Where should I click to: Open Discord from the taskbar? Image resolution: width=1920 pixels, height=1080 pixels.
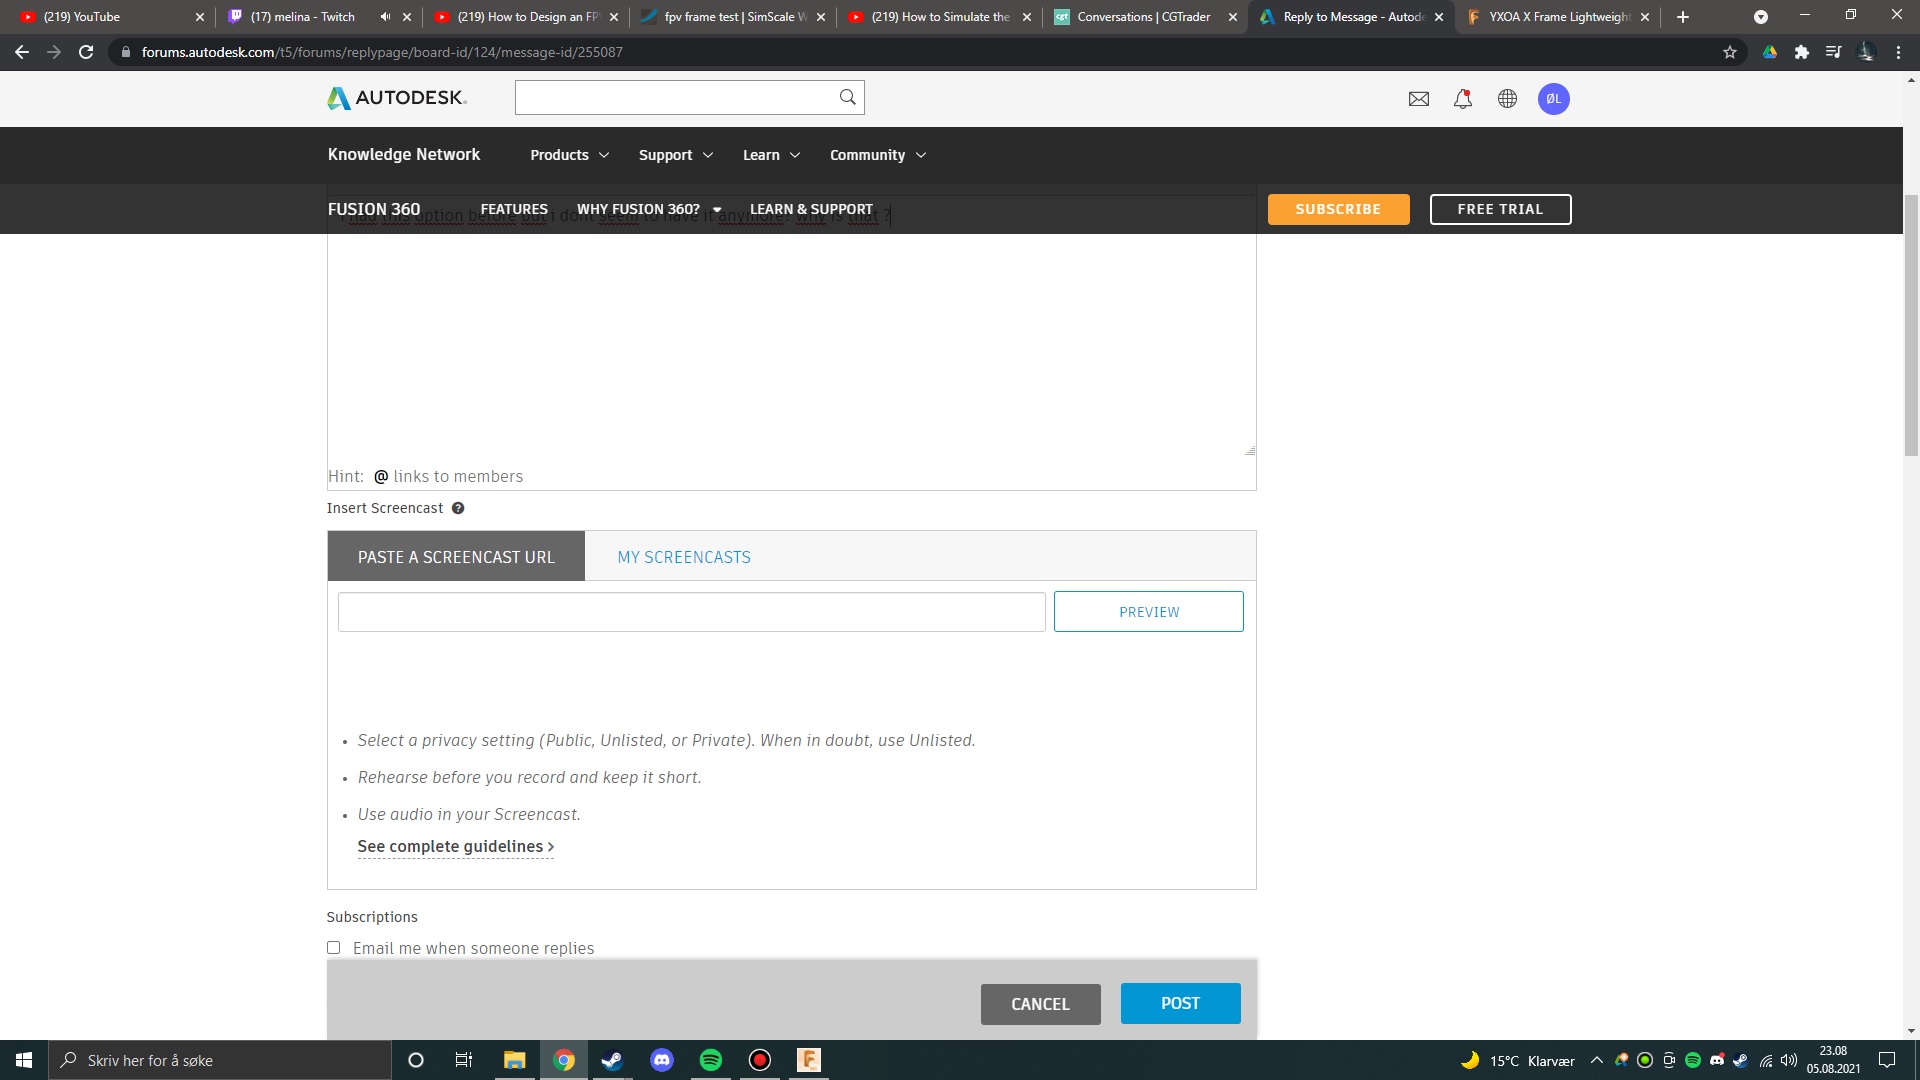pyautogui.click(x=661, y=1060)
